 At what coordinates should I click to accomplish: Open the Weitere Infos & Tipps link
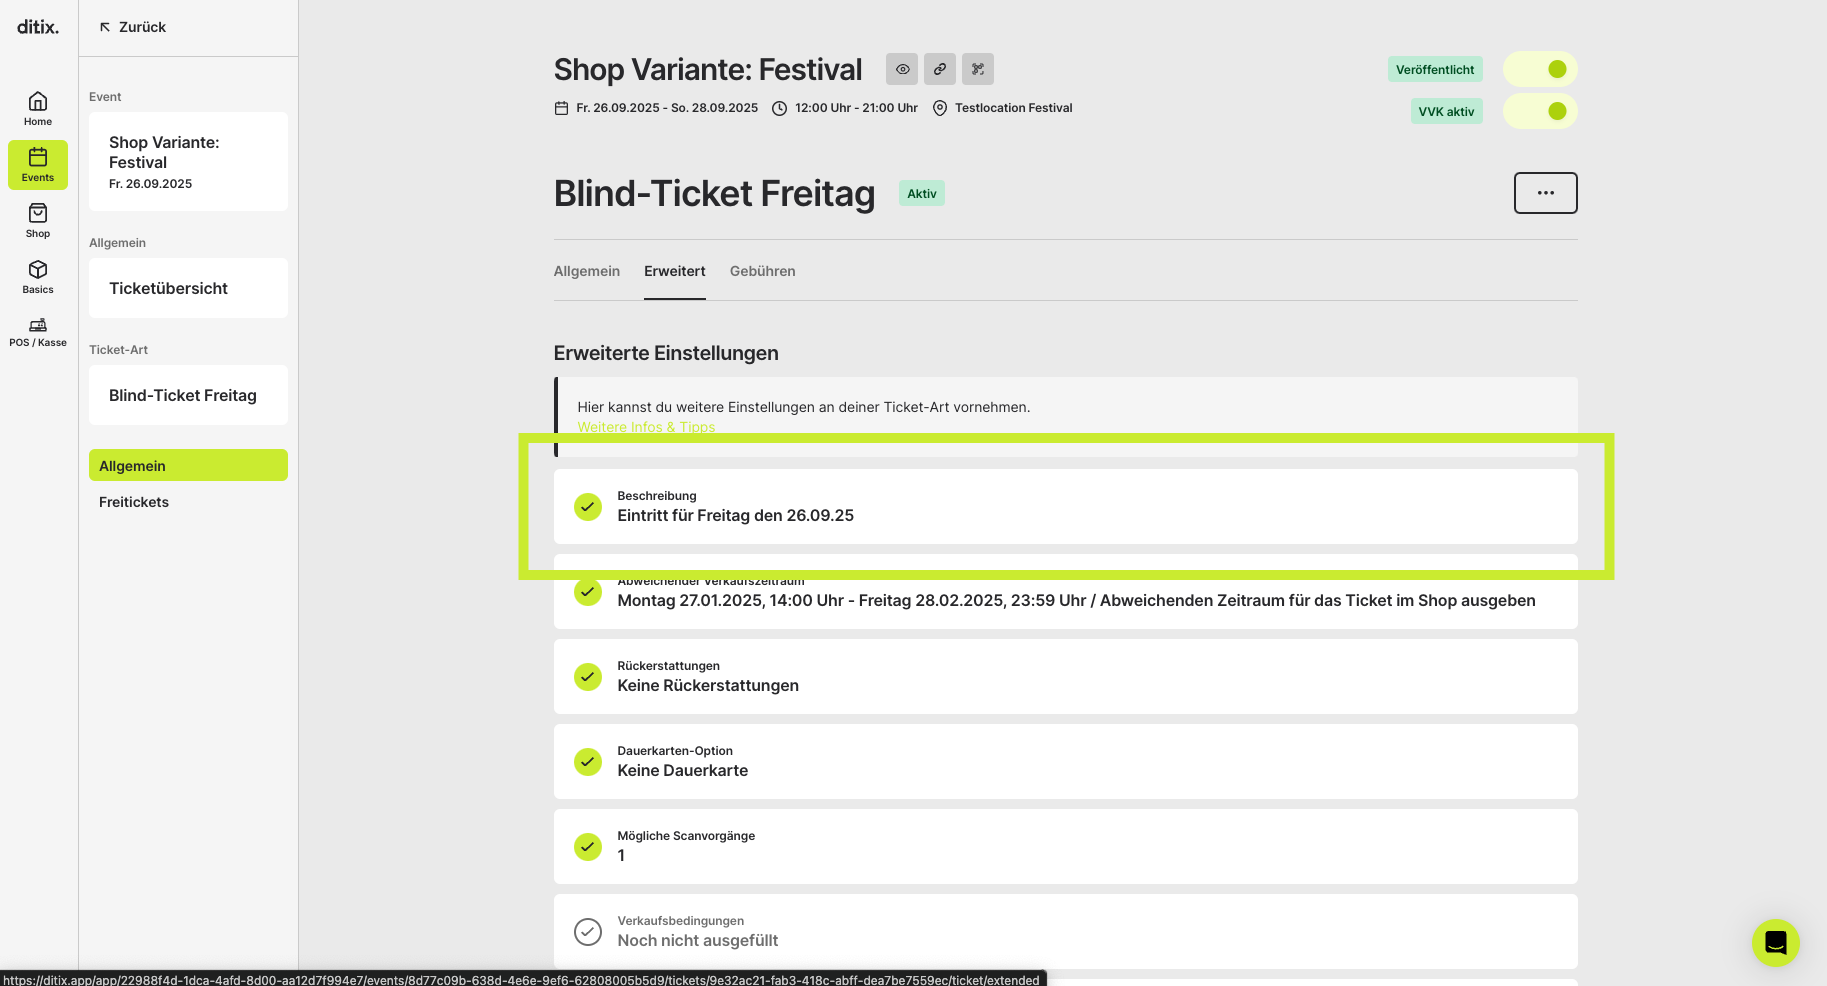(646, 427)
